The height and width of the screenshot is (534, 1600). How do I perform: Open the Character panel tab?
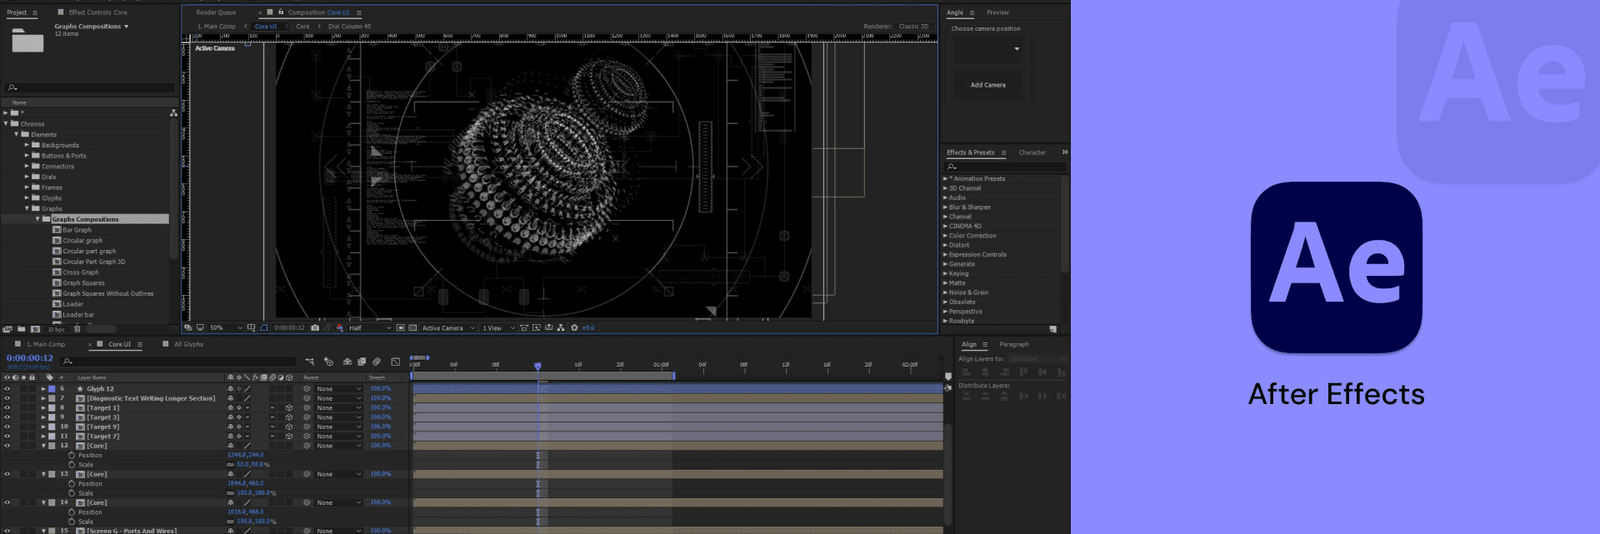(x=1032, y=153)
